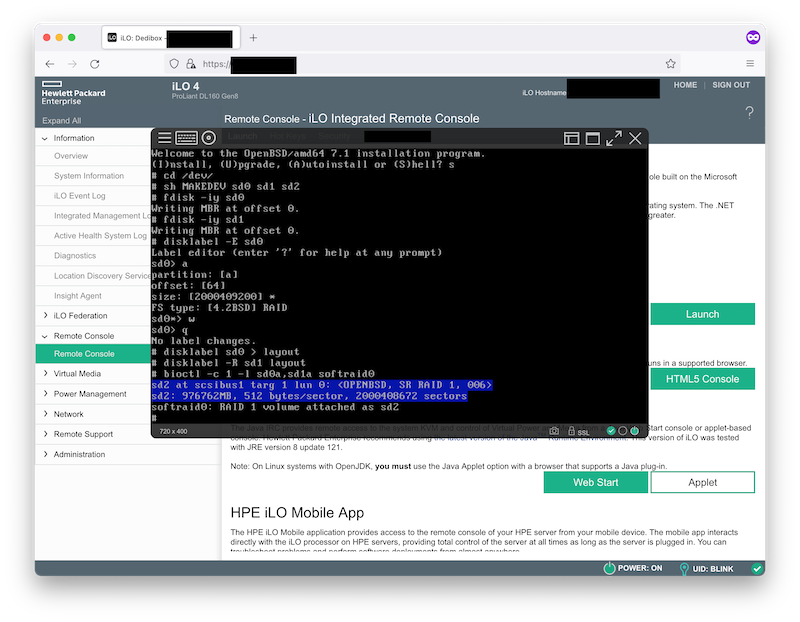This screenshot has height=622, width=800.
Task: Reload the browser page
Action: [x=95, y=64]
